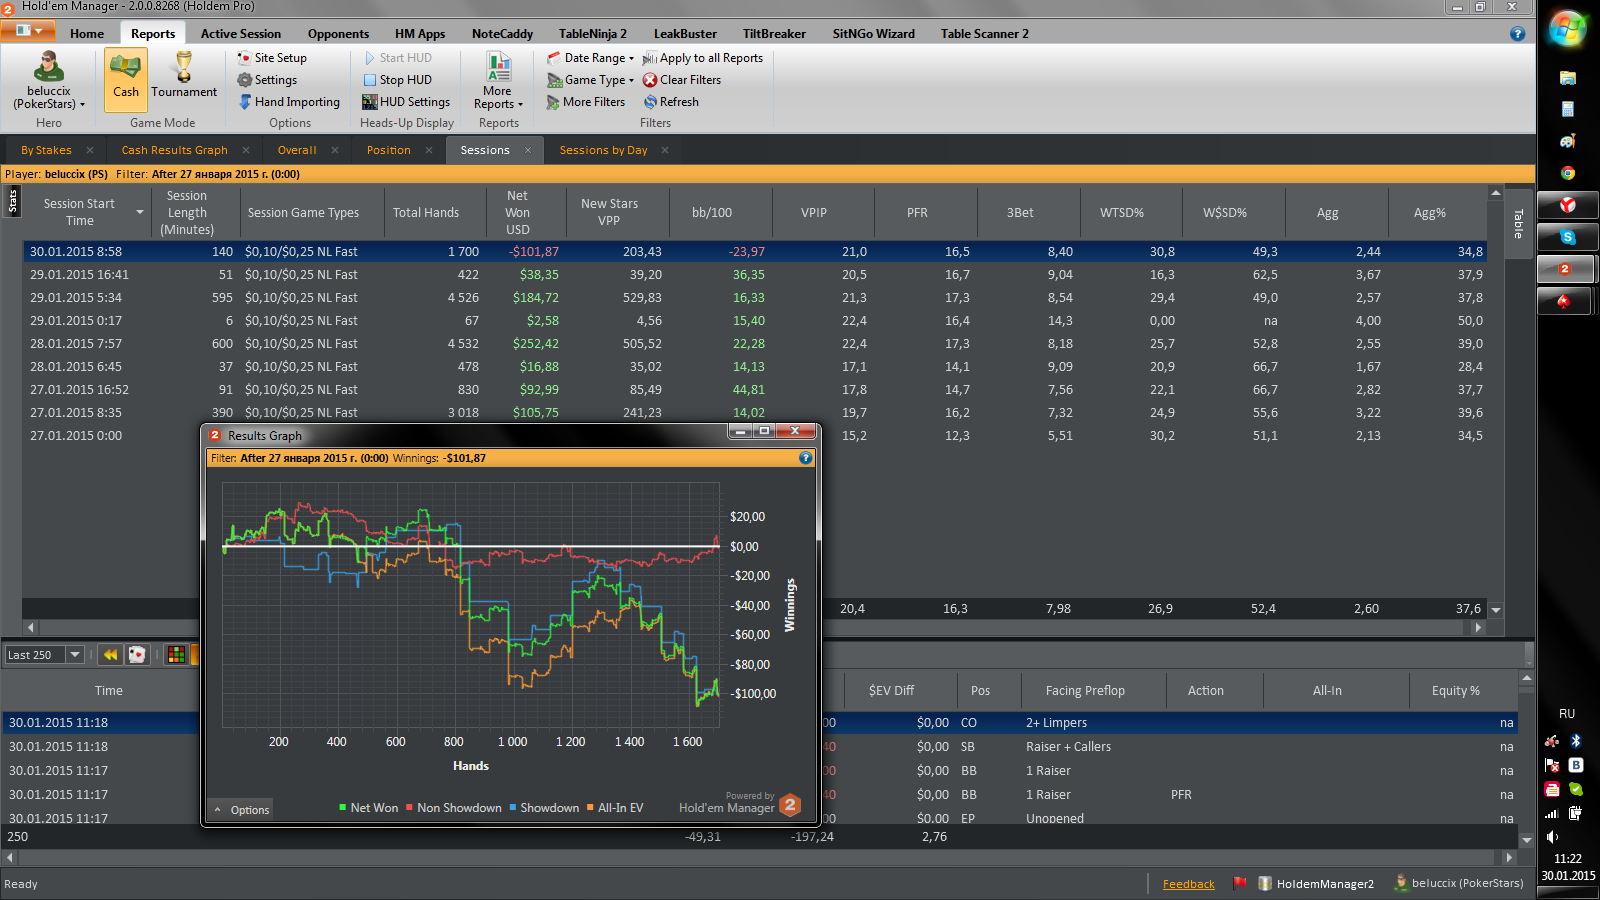Click the greyed-out Start HUD item

click(x=397, y=58)
